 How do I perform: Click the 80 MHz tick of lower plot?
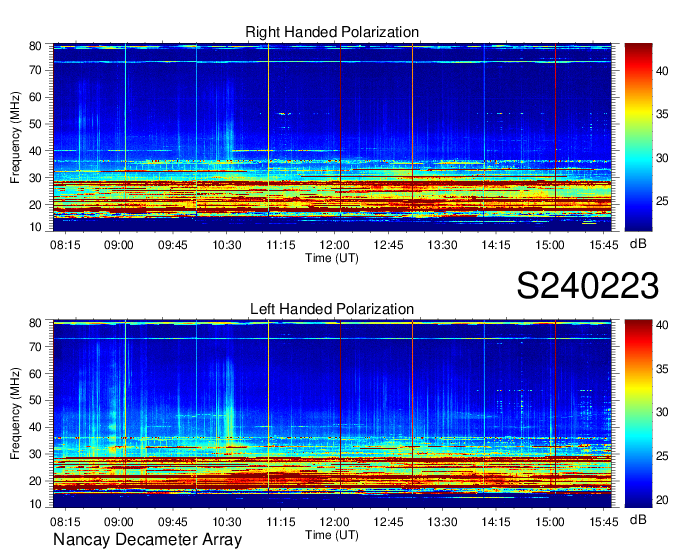click(x=35, y=323)
